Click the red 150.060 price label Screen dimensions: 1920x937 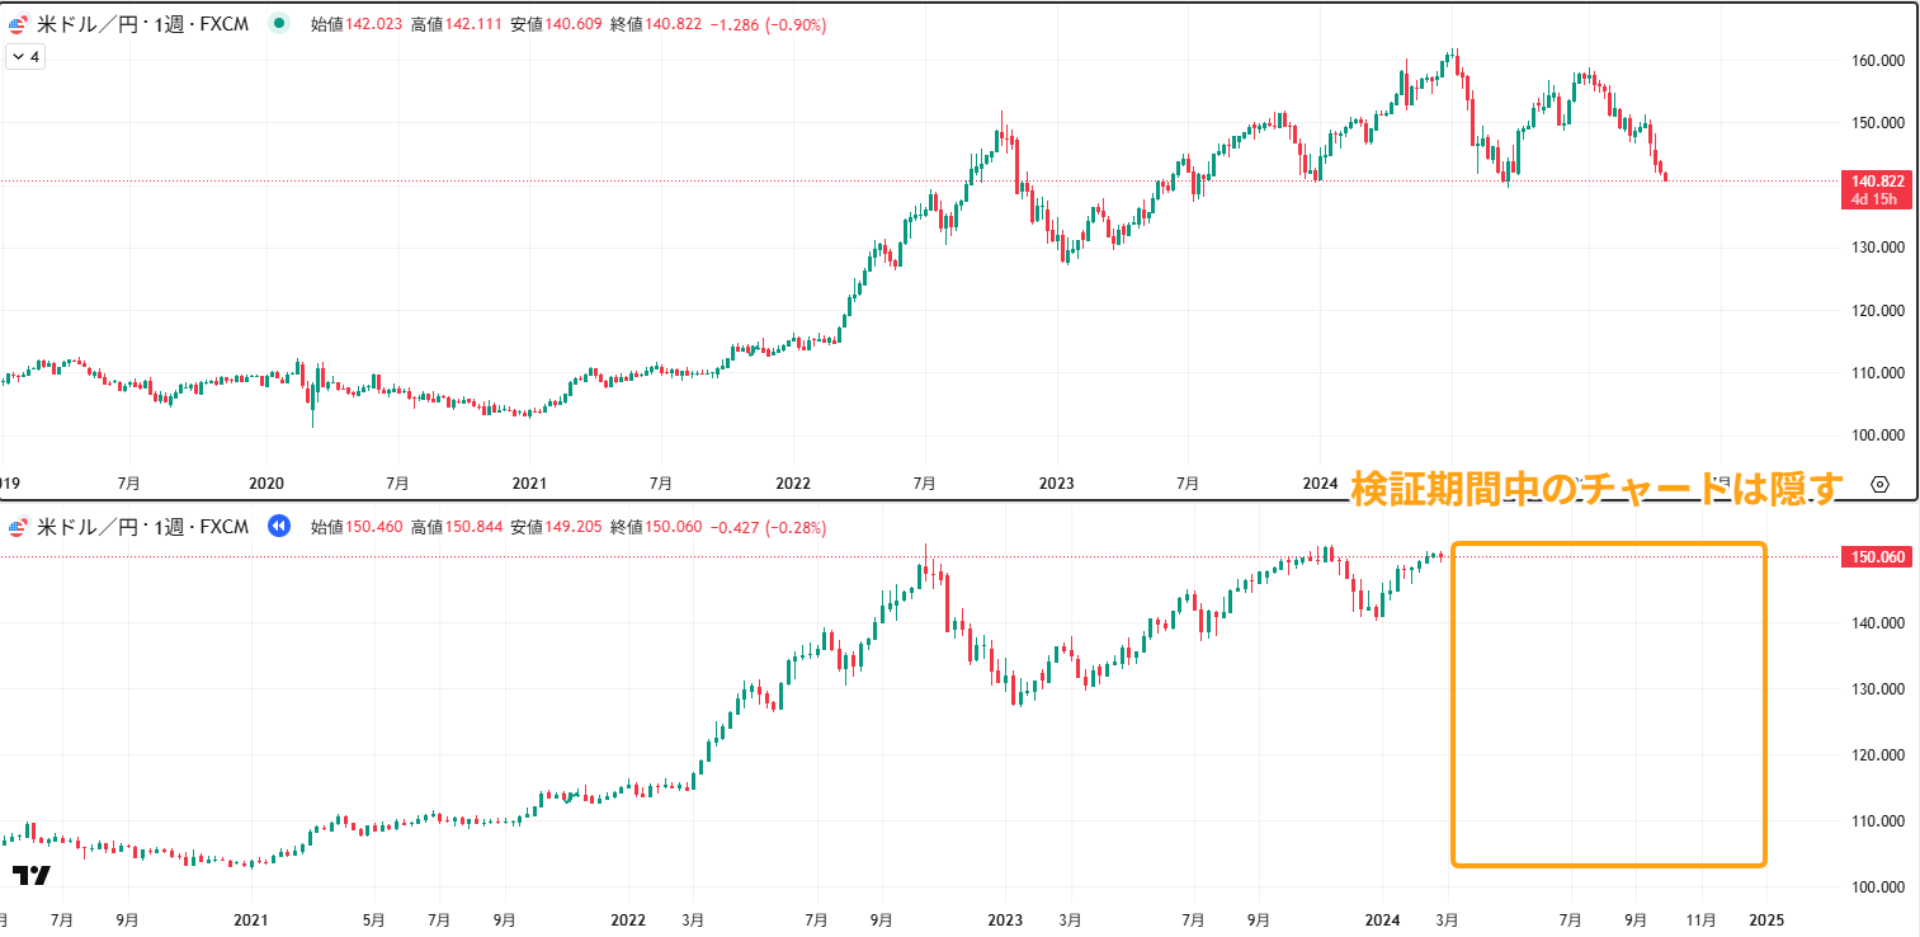coord(1876,557)
